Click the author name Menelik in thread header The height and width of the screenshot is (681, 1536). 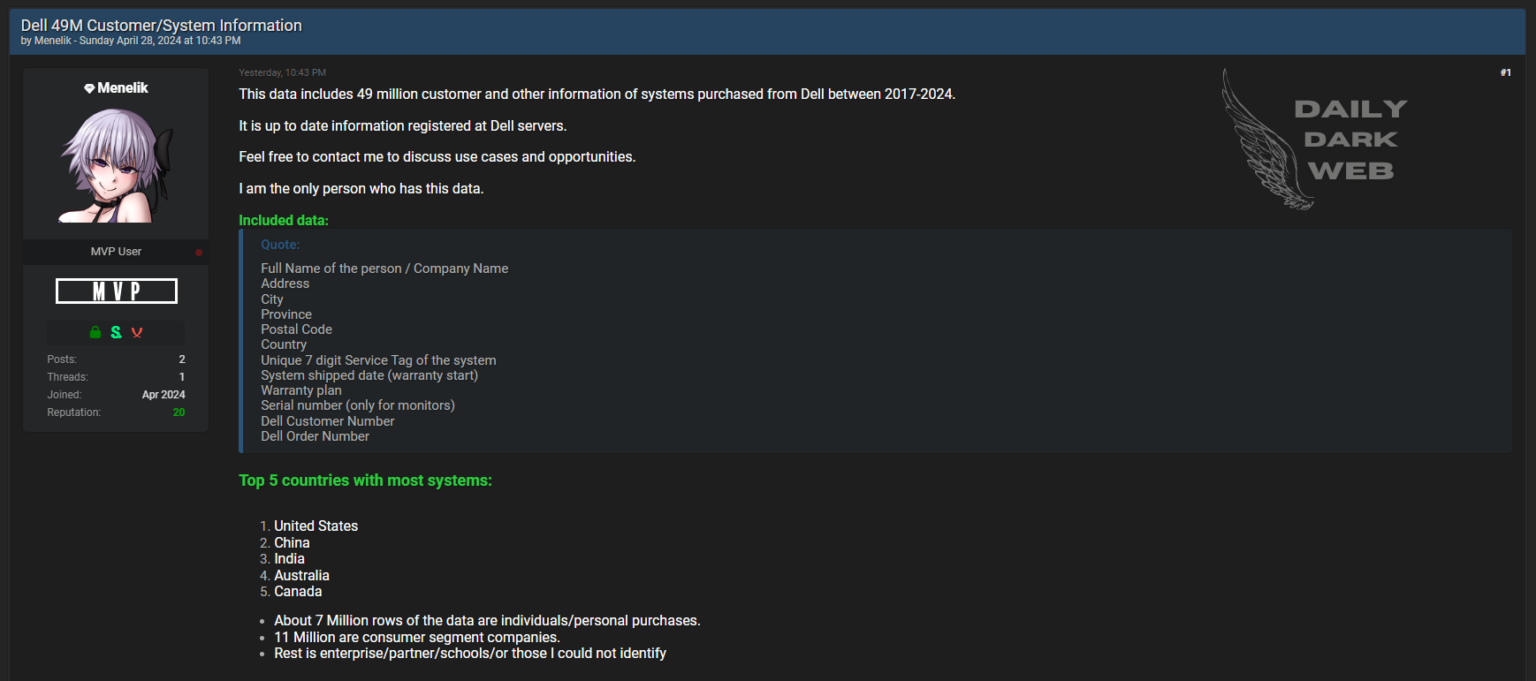coord(53,41)
